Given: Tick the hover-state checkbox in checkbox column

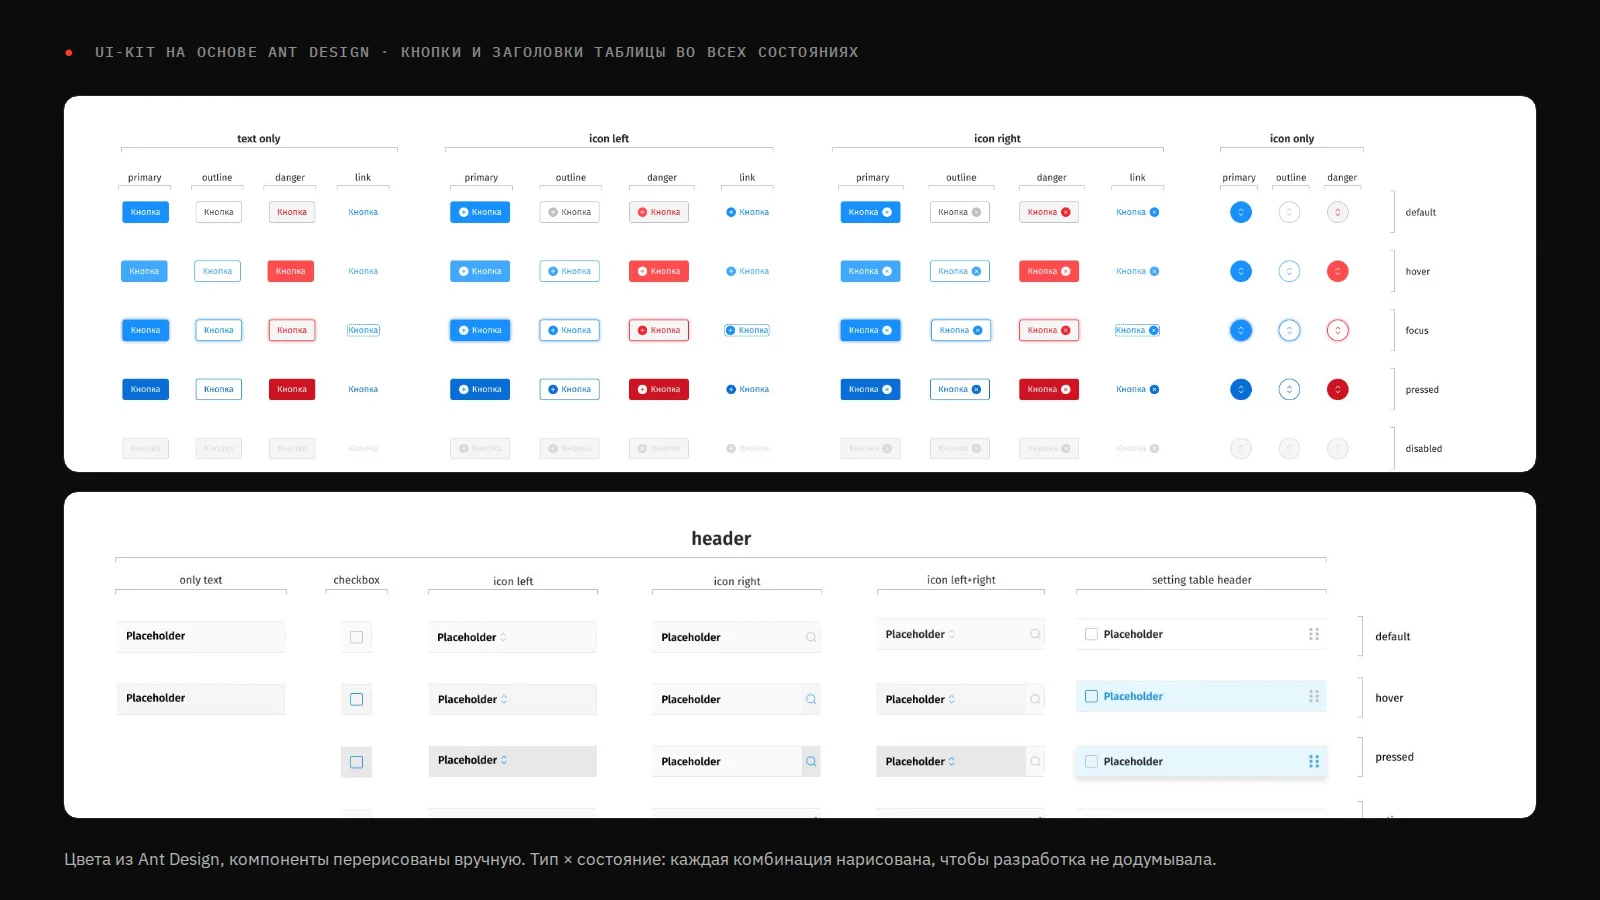Looking at the screenshot, I should click(356, 699).
